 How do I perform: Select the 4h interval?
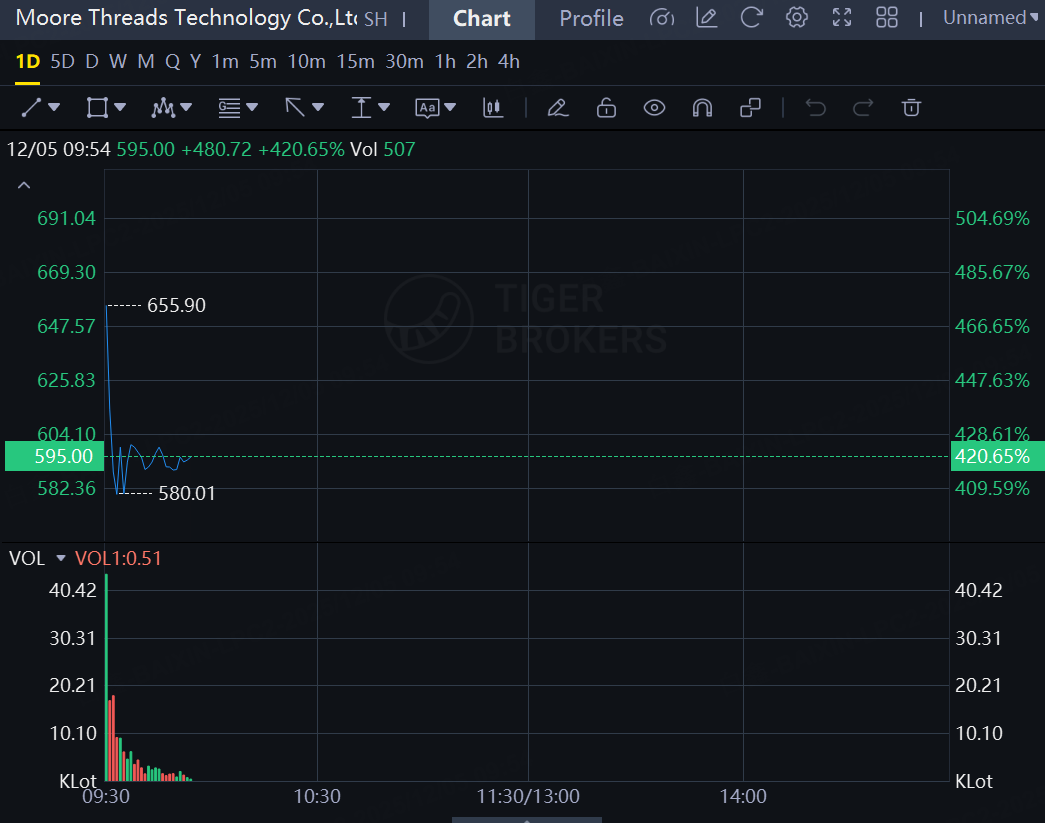pyautogui.click(x=509, y=62)
